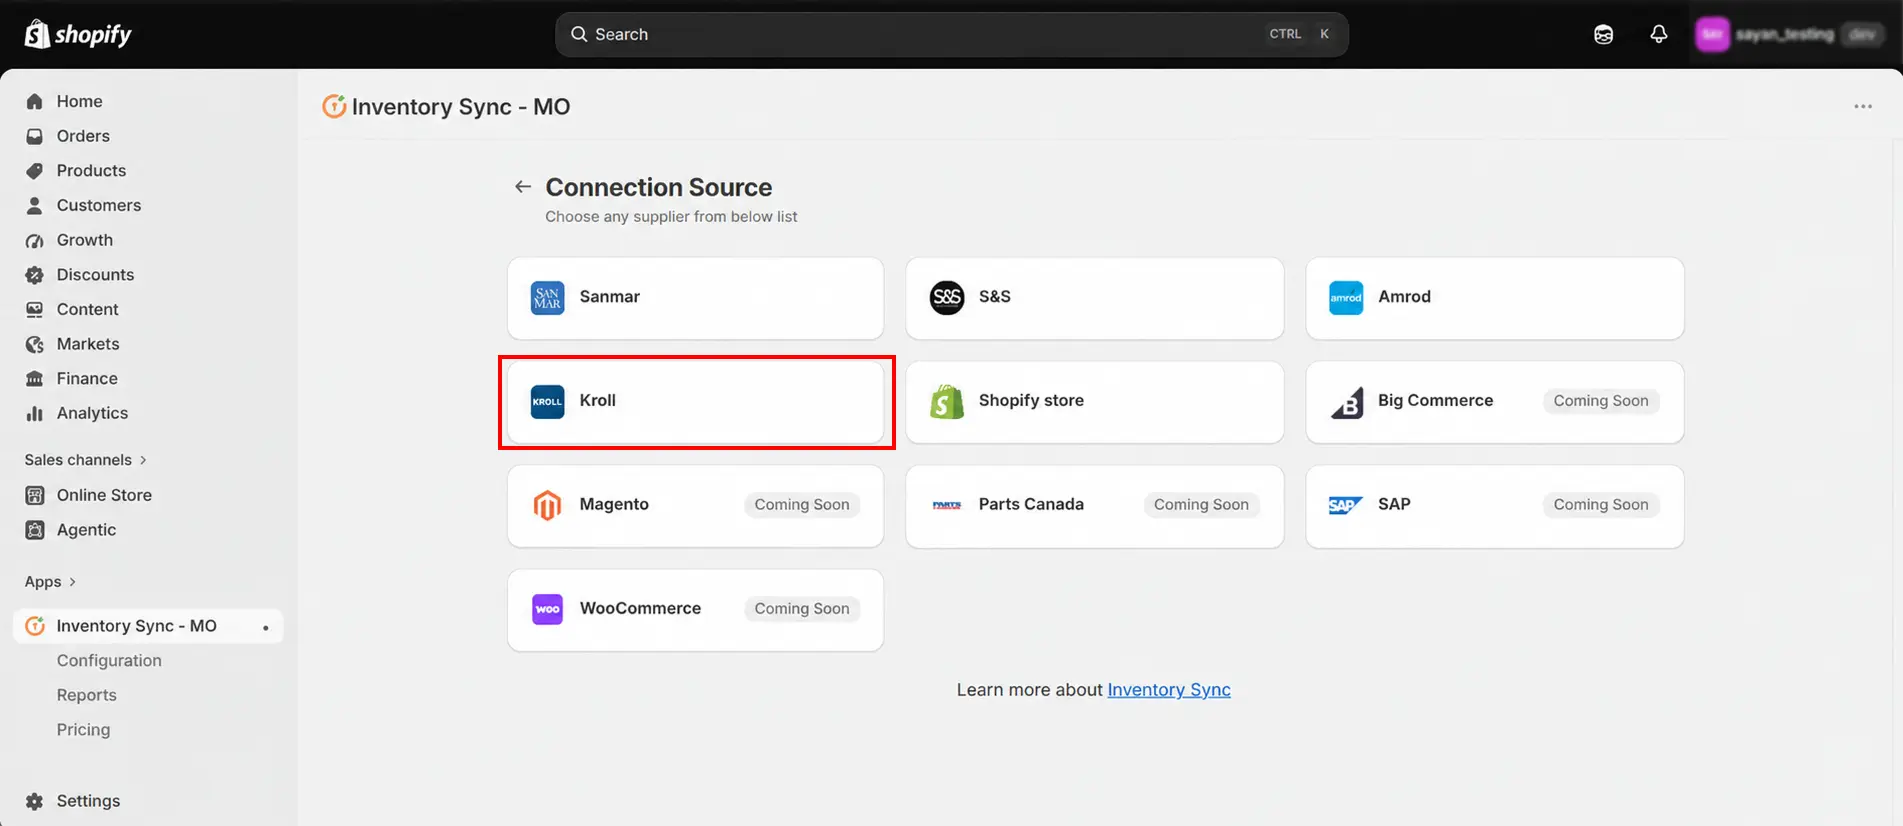1903x826 pixels.
Task: Click the Growth gauge icon in sidebar
Action: click(x=35, y=240)
